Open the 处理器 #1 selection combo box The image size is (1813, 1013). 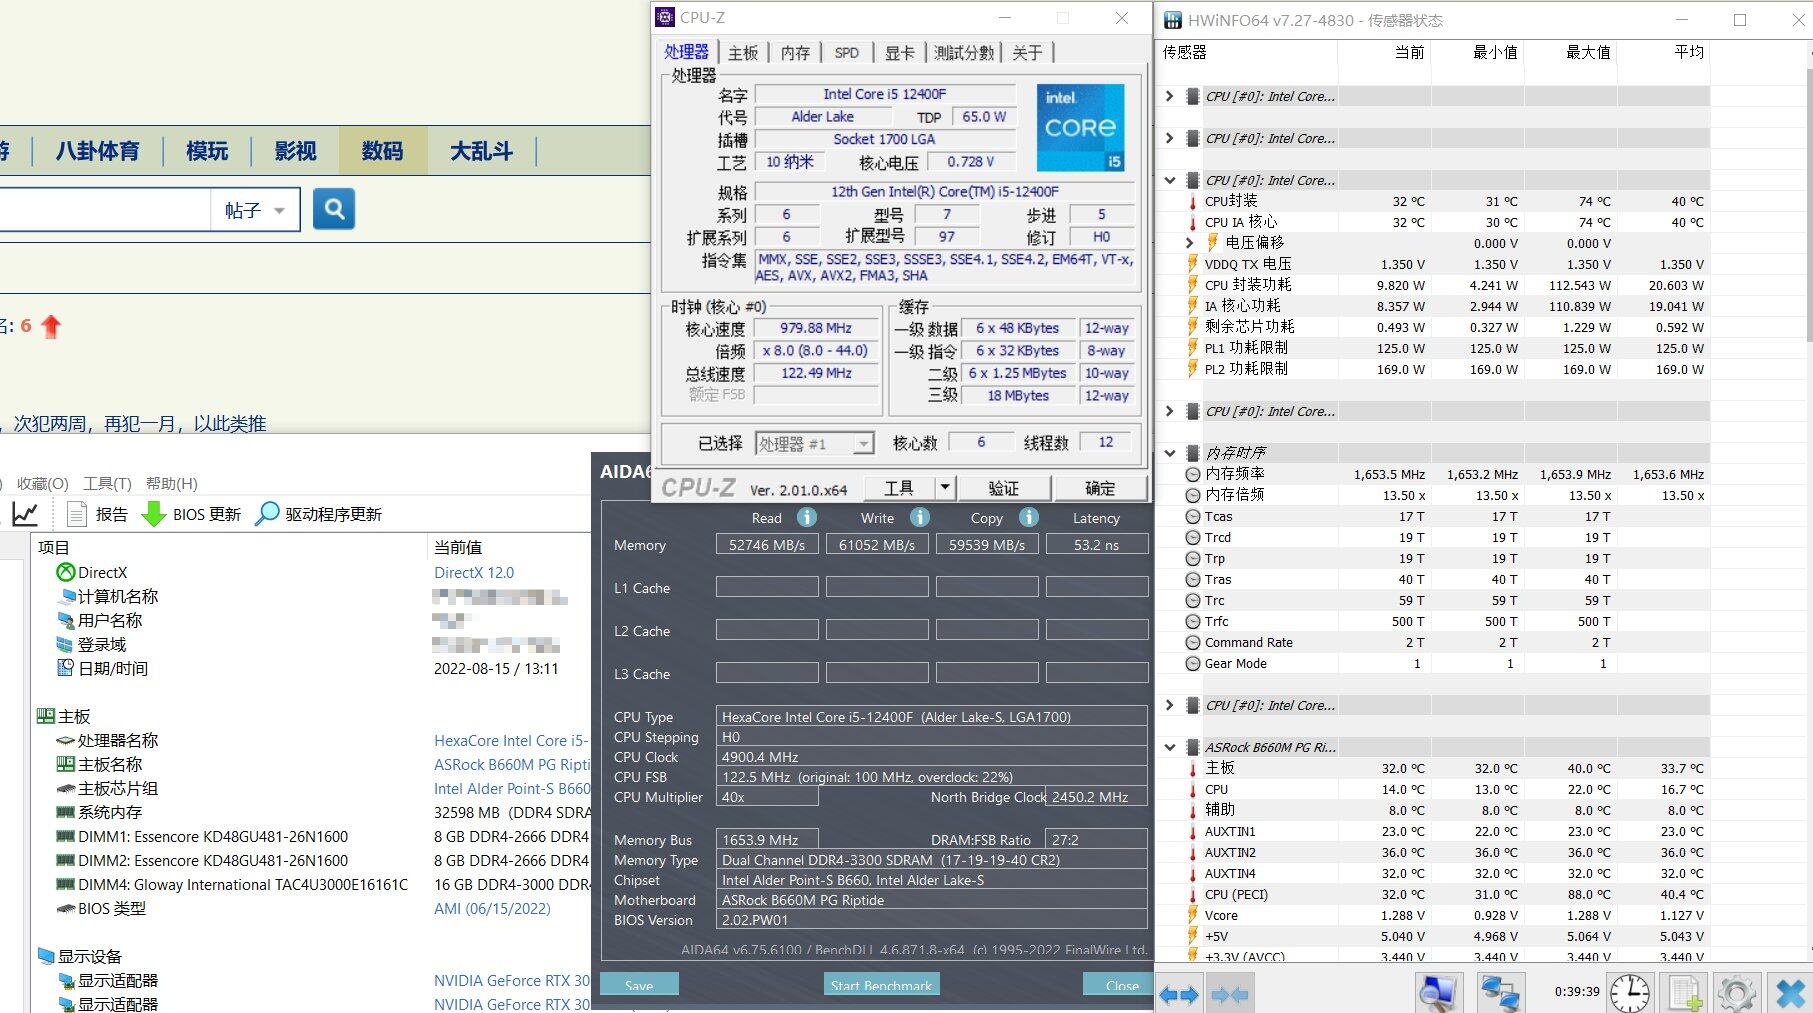pos(815,443)
